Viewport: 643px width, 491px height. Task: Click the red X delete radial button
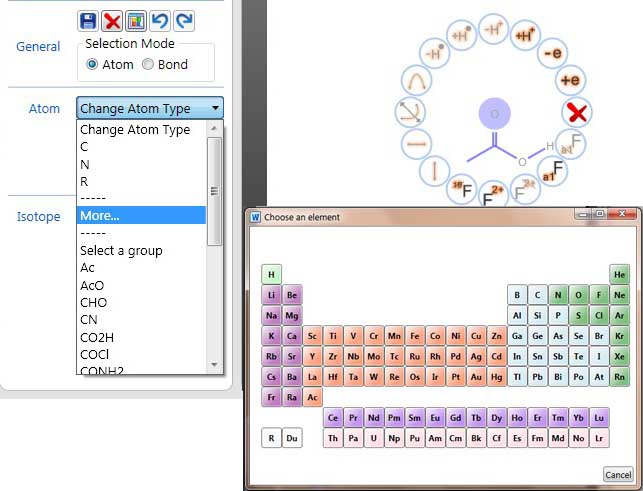577,112
